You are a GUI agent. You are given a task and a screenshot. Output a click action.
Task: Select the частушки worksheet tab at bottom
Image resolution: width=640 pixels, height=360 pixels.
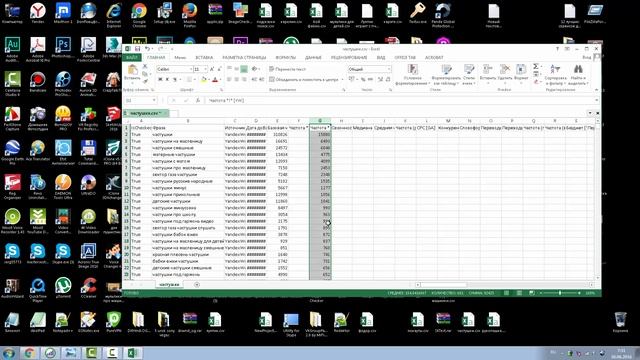point(169,284)
